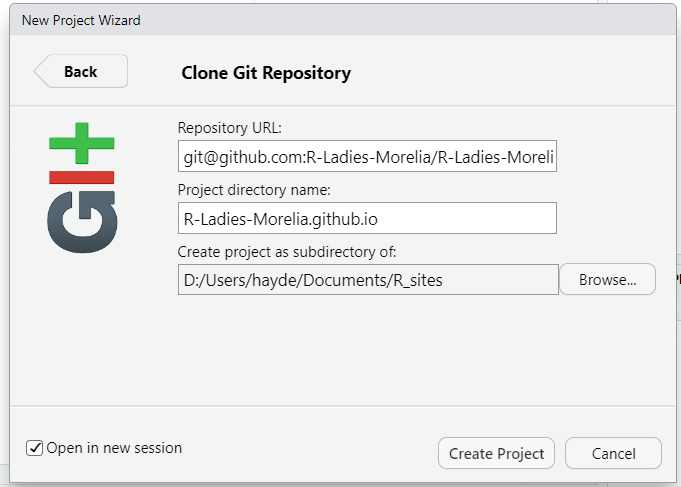Viewport: 681px width, 487px height.
Task: Cancel the New Project Wizard
Action: coord(613,453)
